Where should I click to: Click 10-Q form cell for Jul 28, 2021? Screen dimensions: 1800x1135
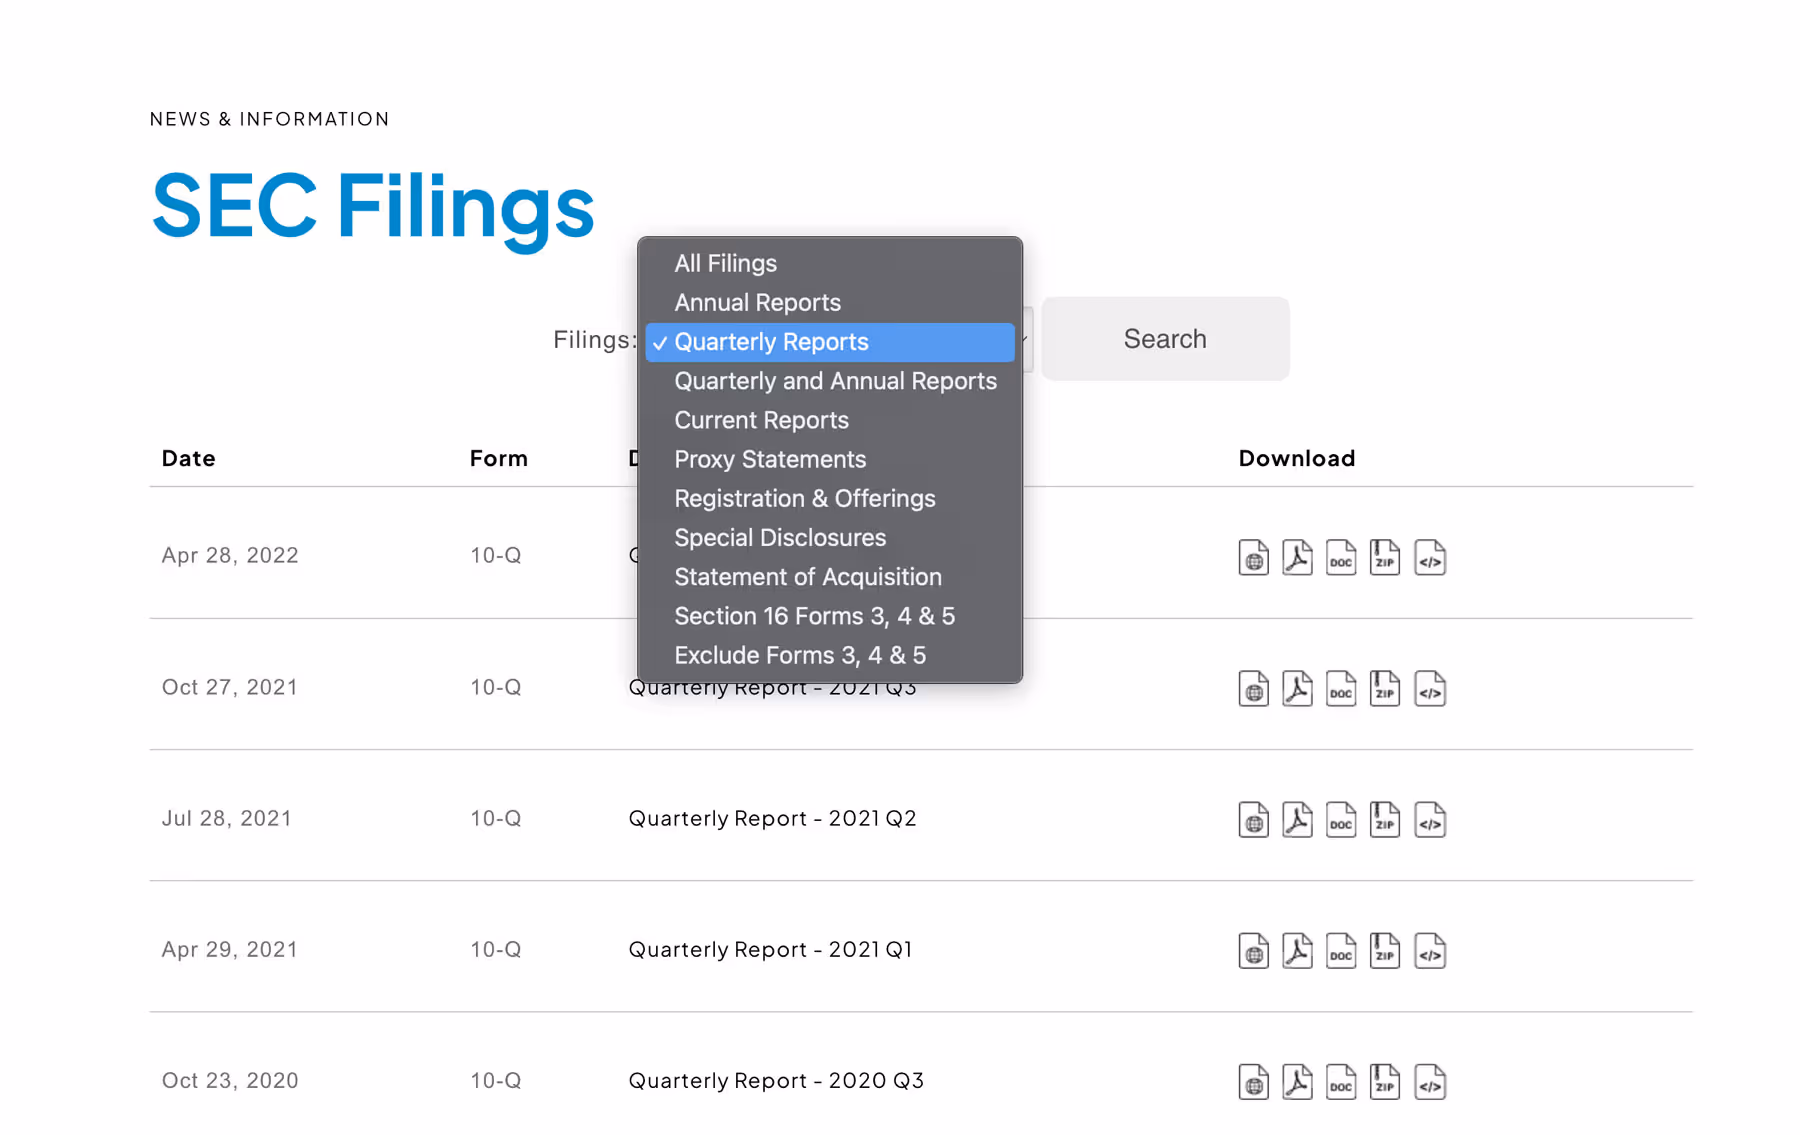[496, 818]
